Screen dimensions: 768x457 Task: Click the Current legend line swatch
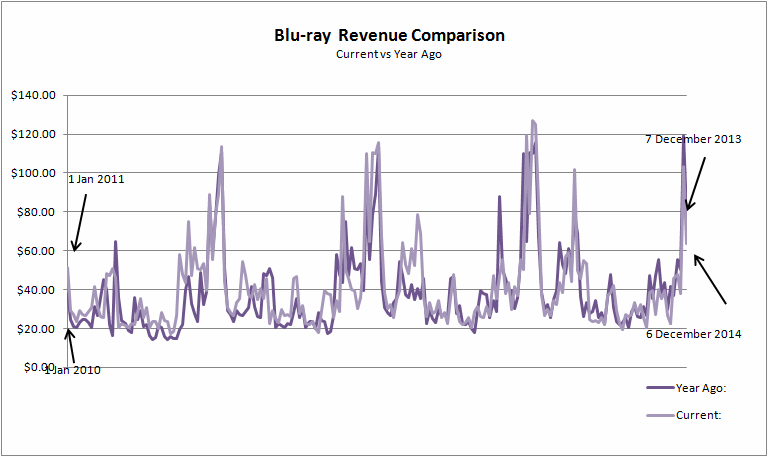coord(660,415)
